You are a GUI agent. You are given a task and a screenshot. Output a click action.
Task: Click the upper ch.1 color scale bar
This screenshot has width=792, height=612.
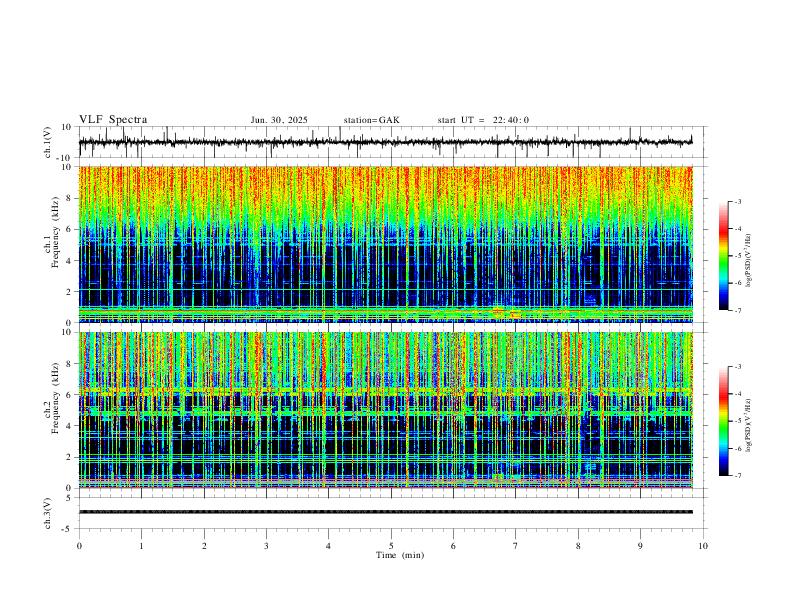point(724,256)
